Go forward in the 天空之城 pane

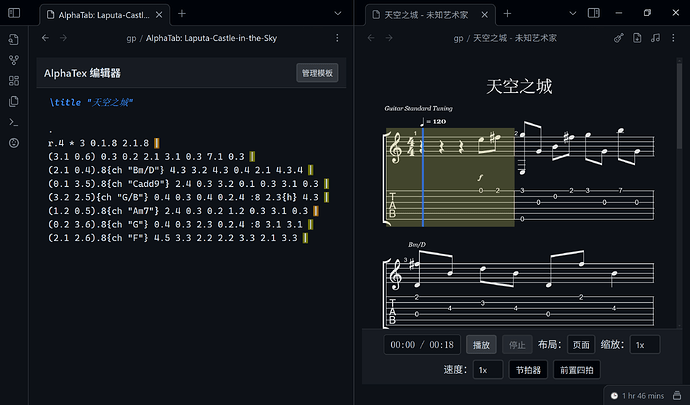pyautogui.click(x=389, y=38)
